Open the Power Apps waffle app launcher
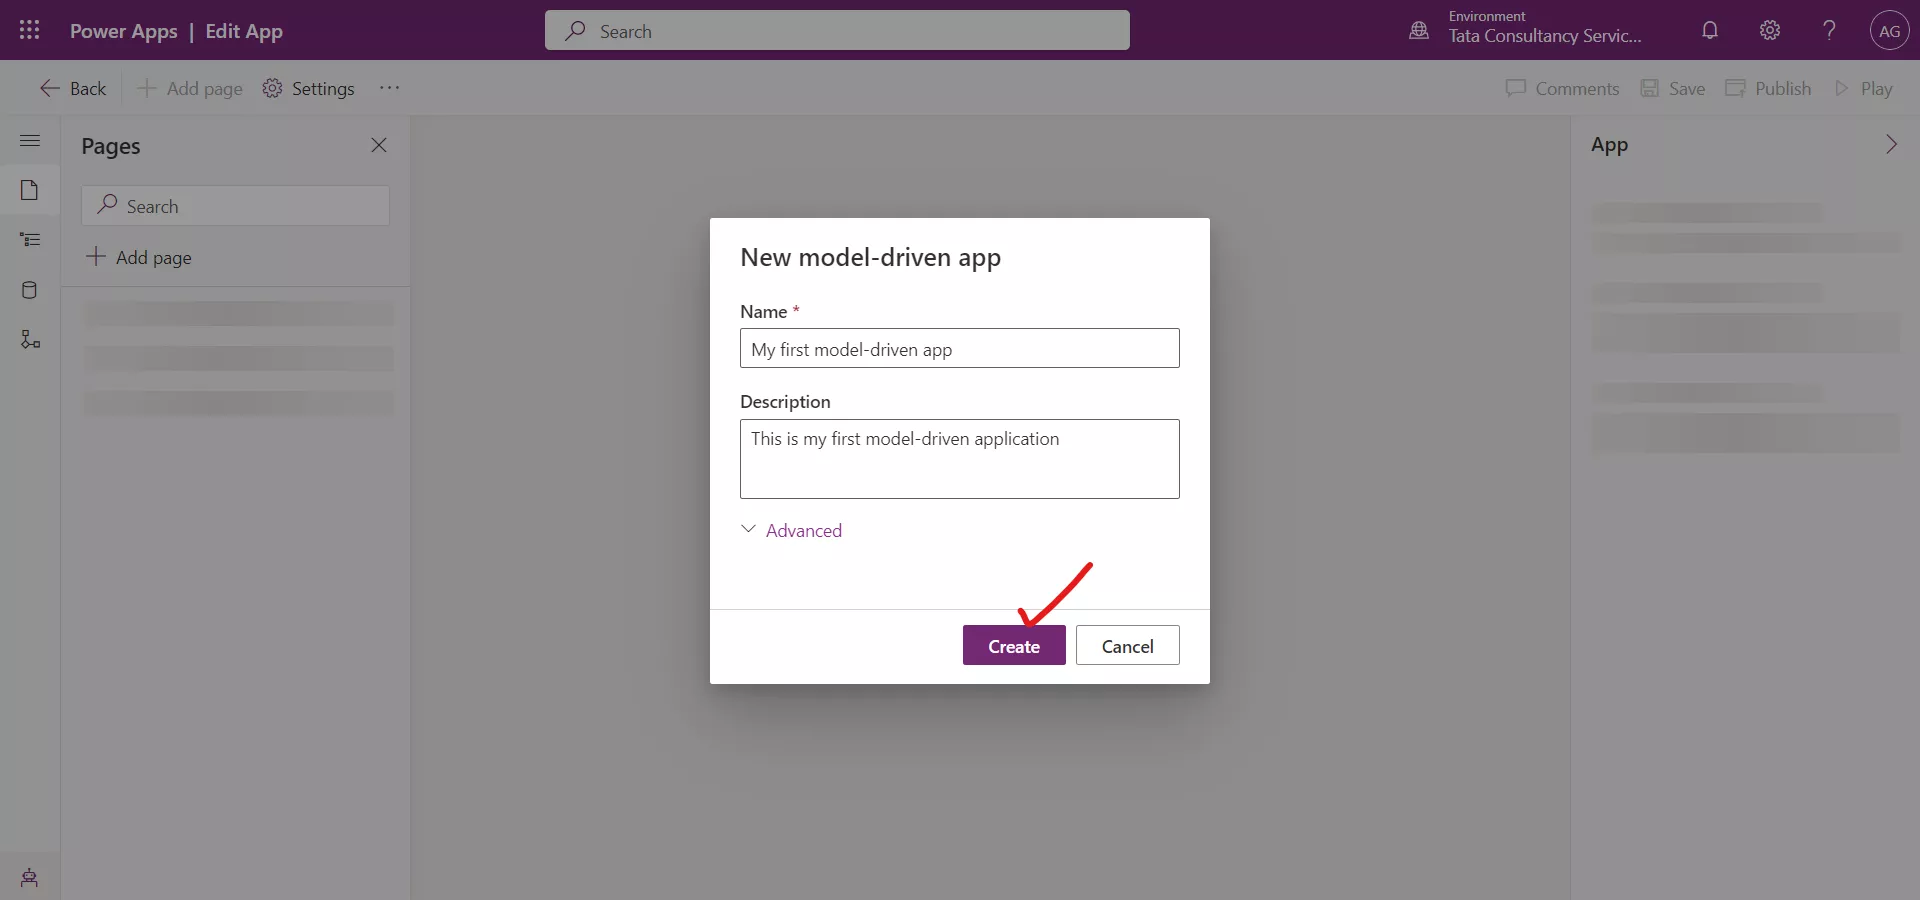 (29, 30)
